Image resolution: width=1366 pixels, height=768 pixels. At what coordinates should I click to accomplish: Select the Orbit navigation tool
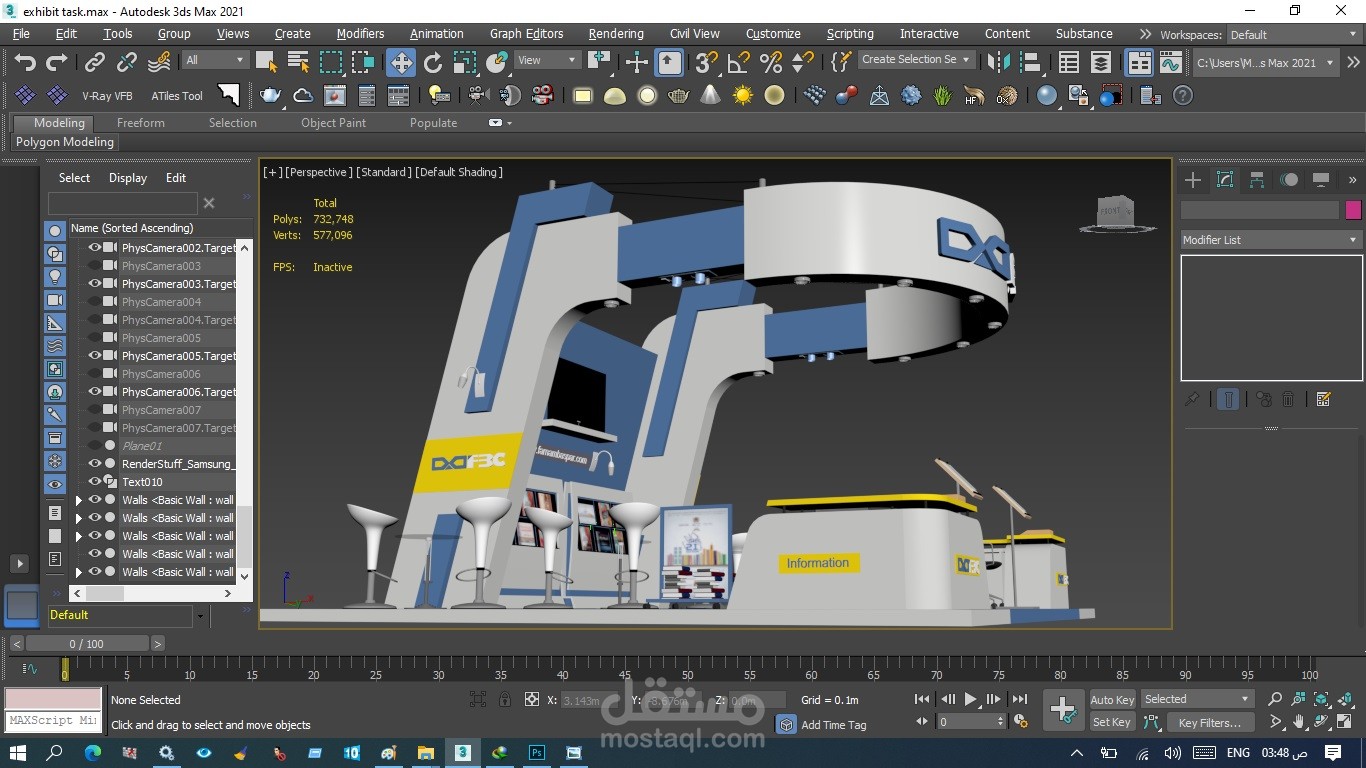[1321, 722]
